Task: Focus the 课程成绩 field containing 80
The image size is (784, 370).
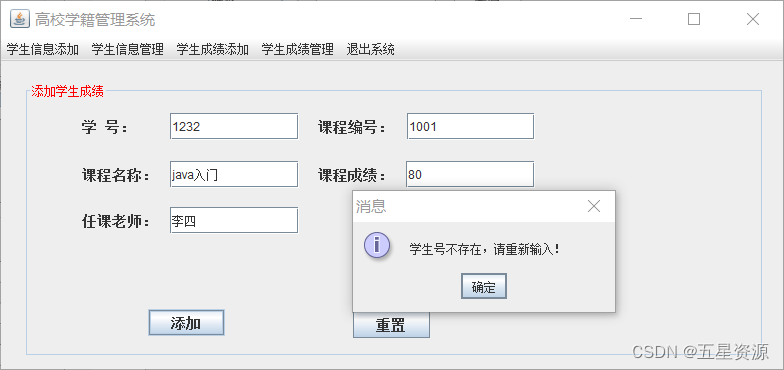Action: click(470, 174)
